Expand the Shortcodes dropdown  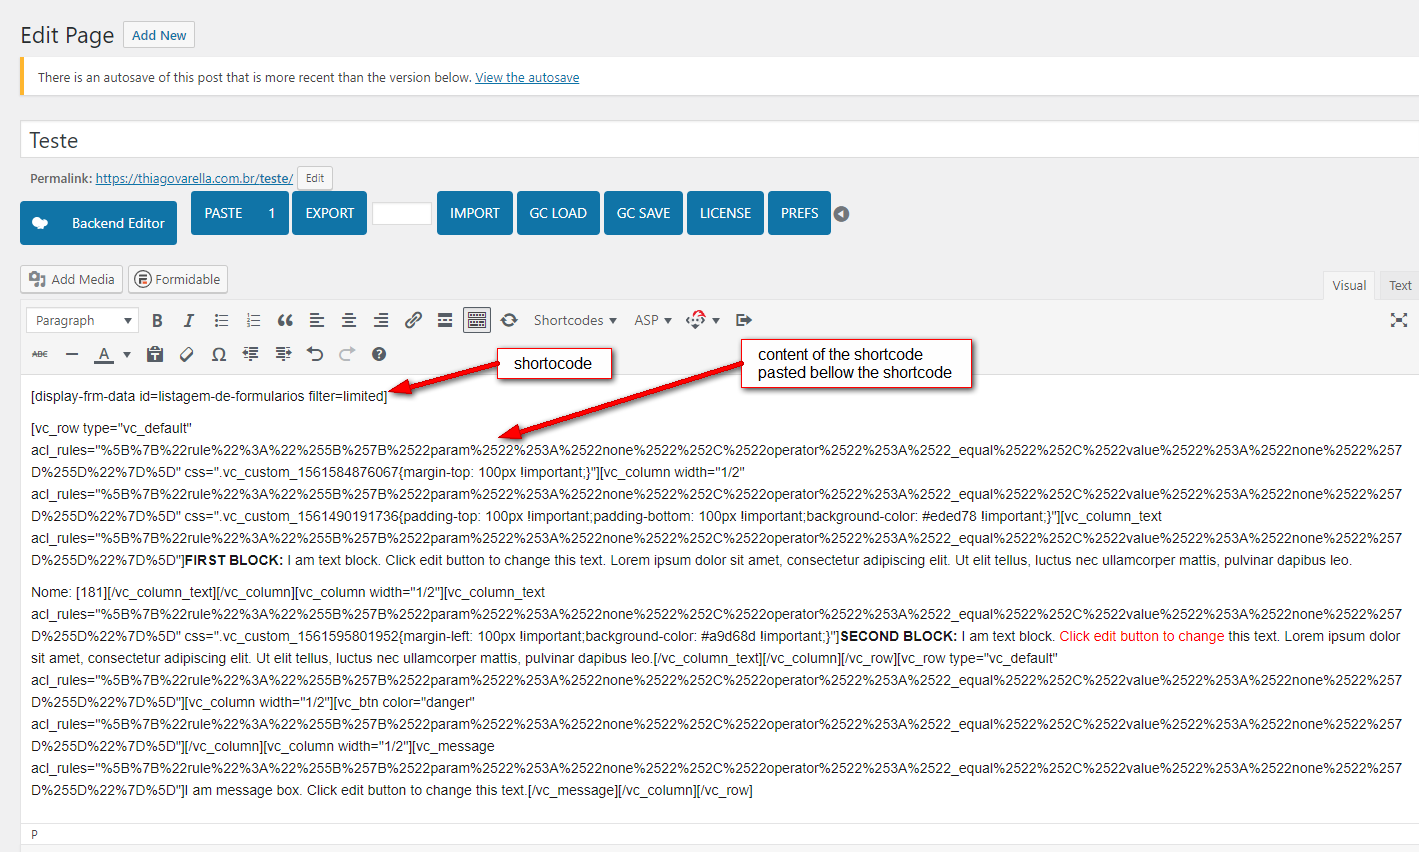[575, 320]
